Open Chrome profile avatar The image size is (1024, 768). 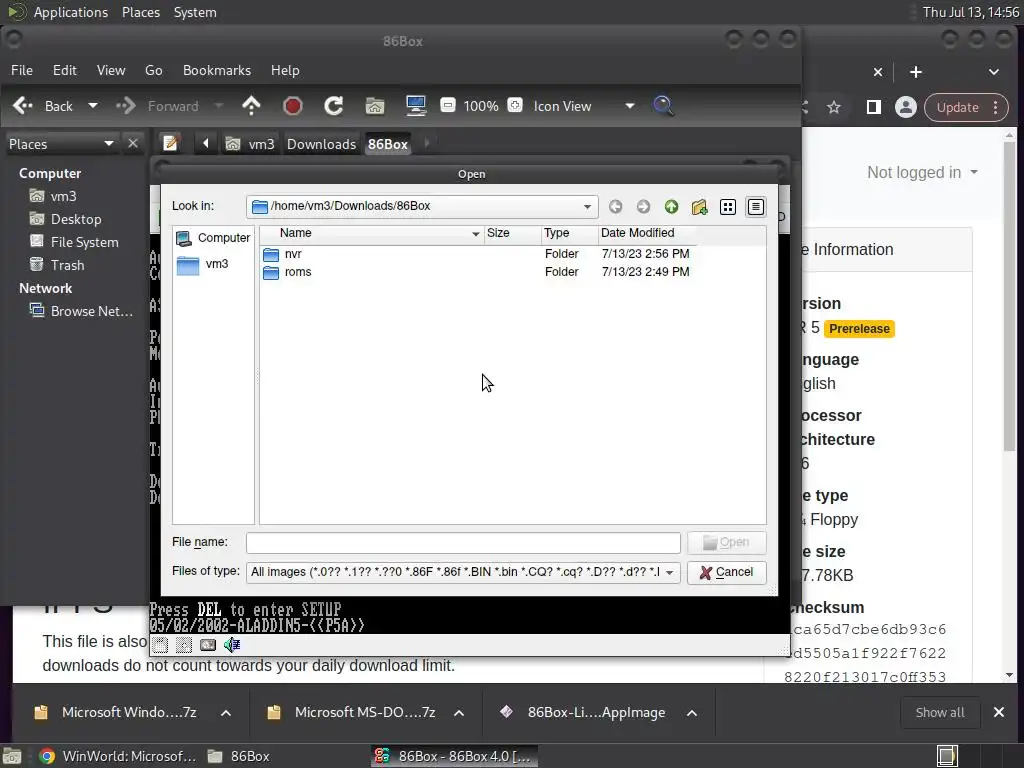tap(906, 107)
